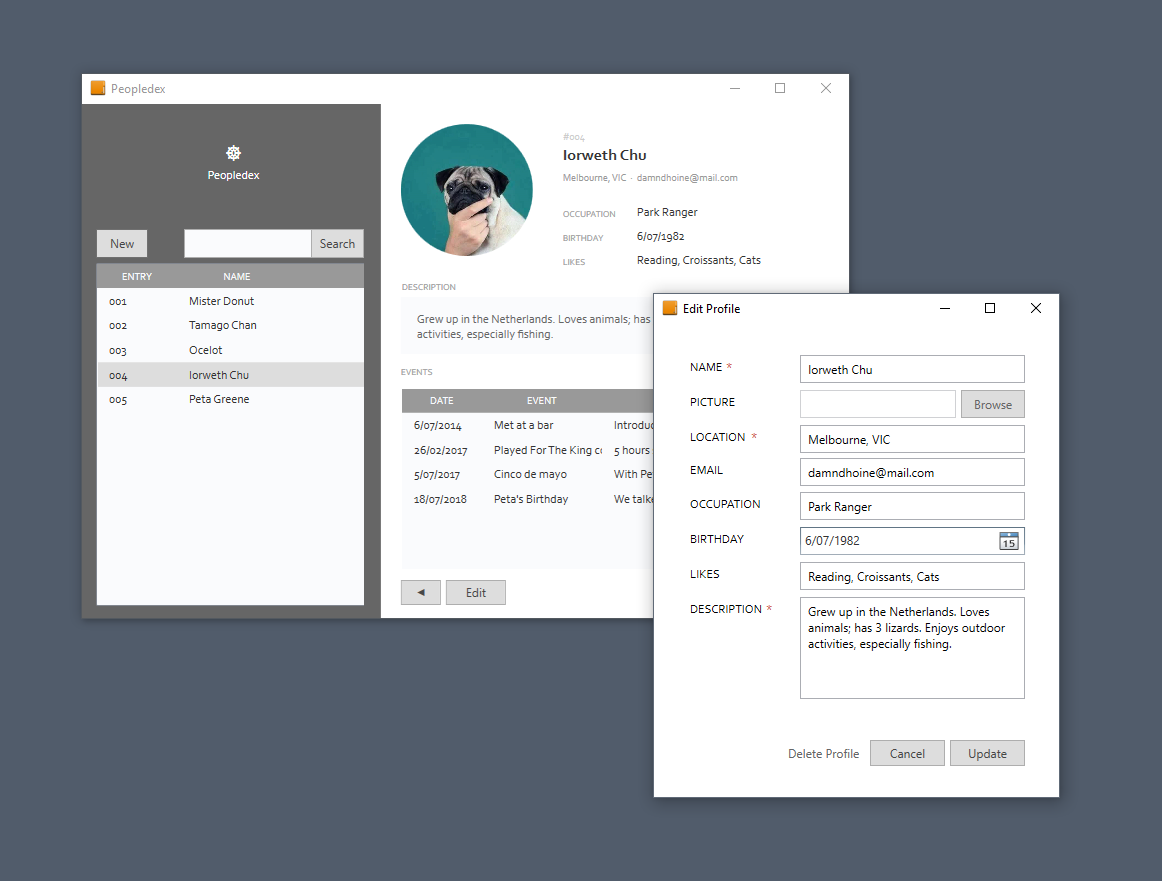Image resolution: width=1162 pixels, height=881 pixels.
Task: Click into the Occupation field in Edit Profile
Action: (911, 507)
